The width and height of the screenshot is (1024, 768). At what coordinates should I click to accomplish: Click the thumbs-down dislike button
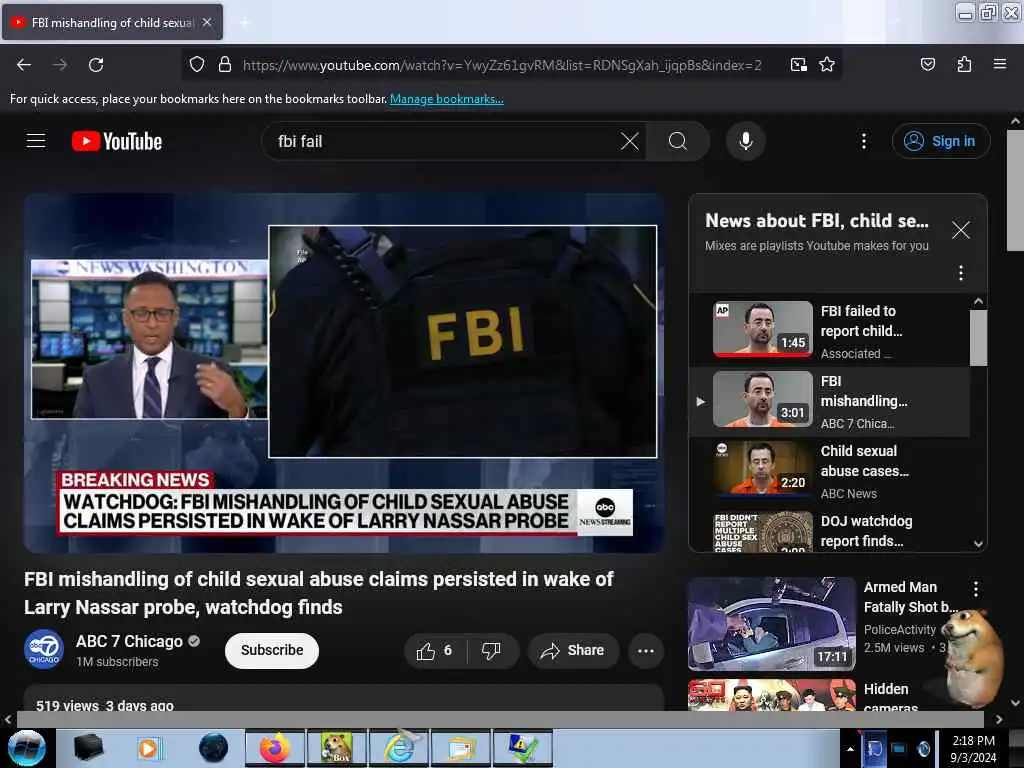click(491, 650)
